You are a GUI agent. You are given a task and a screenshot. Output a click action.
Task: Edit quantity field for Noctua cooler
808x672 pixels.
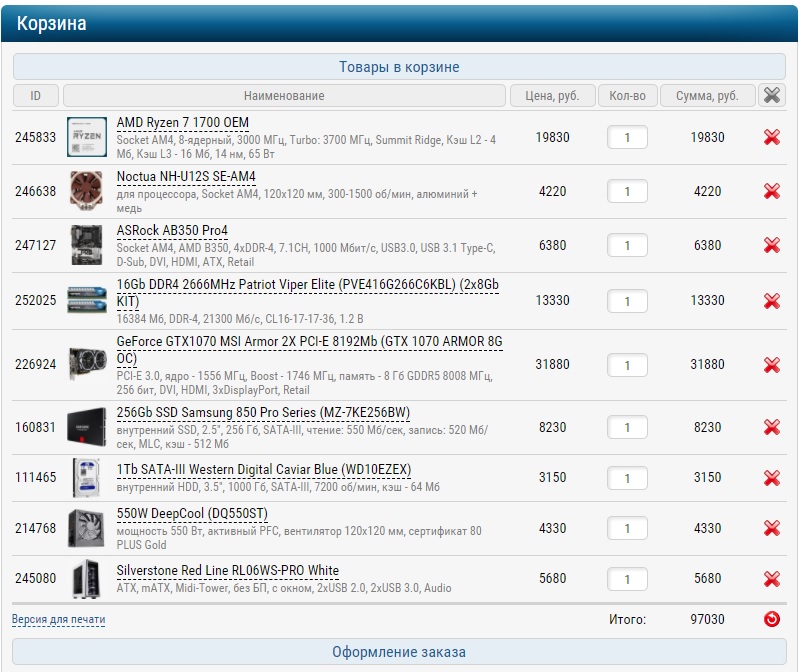point(627,192)
